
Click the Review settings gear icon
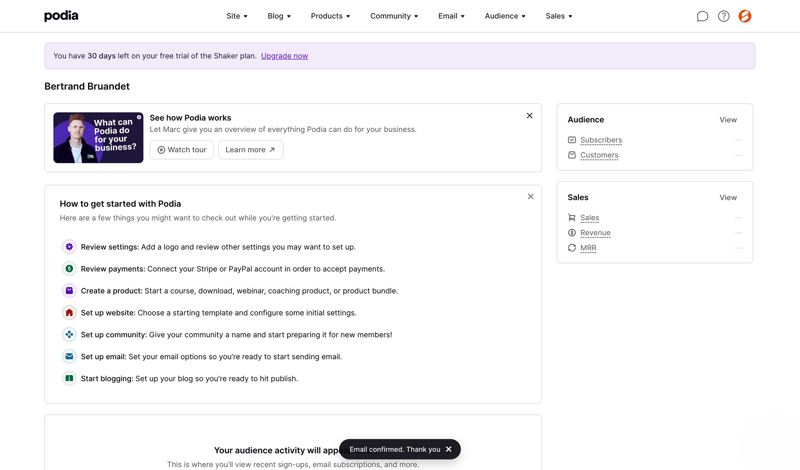pyautogui.click(x=69, y=247)
